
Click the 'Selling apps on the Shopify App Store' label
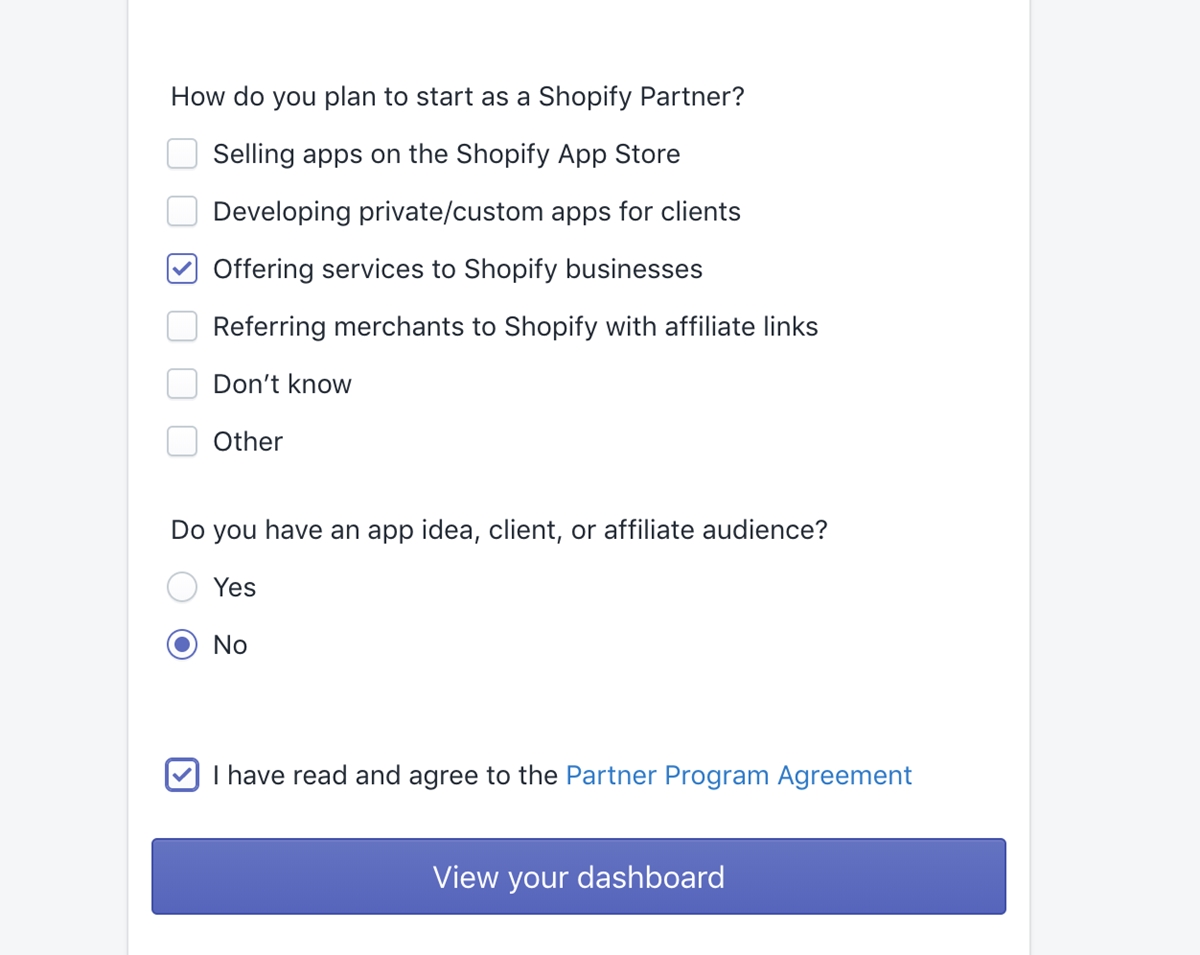click(447, 154)
